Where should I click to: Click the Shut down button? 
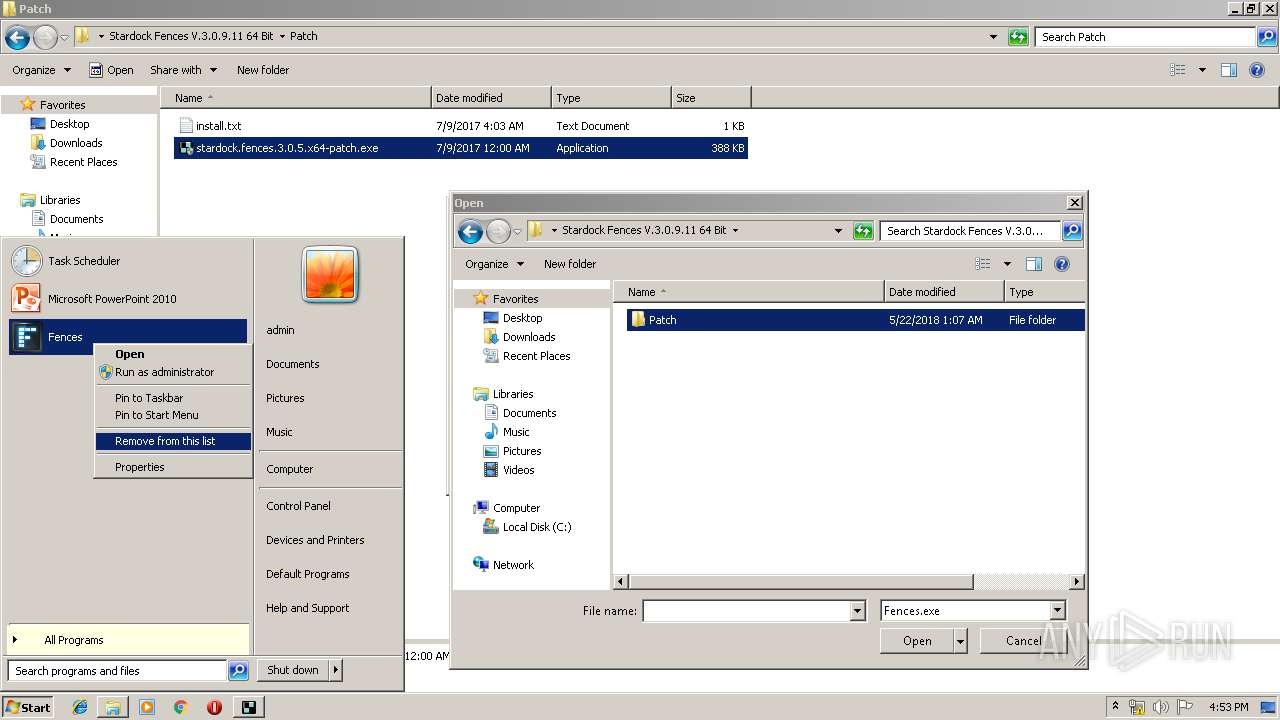tap(293, 670)
